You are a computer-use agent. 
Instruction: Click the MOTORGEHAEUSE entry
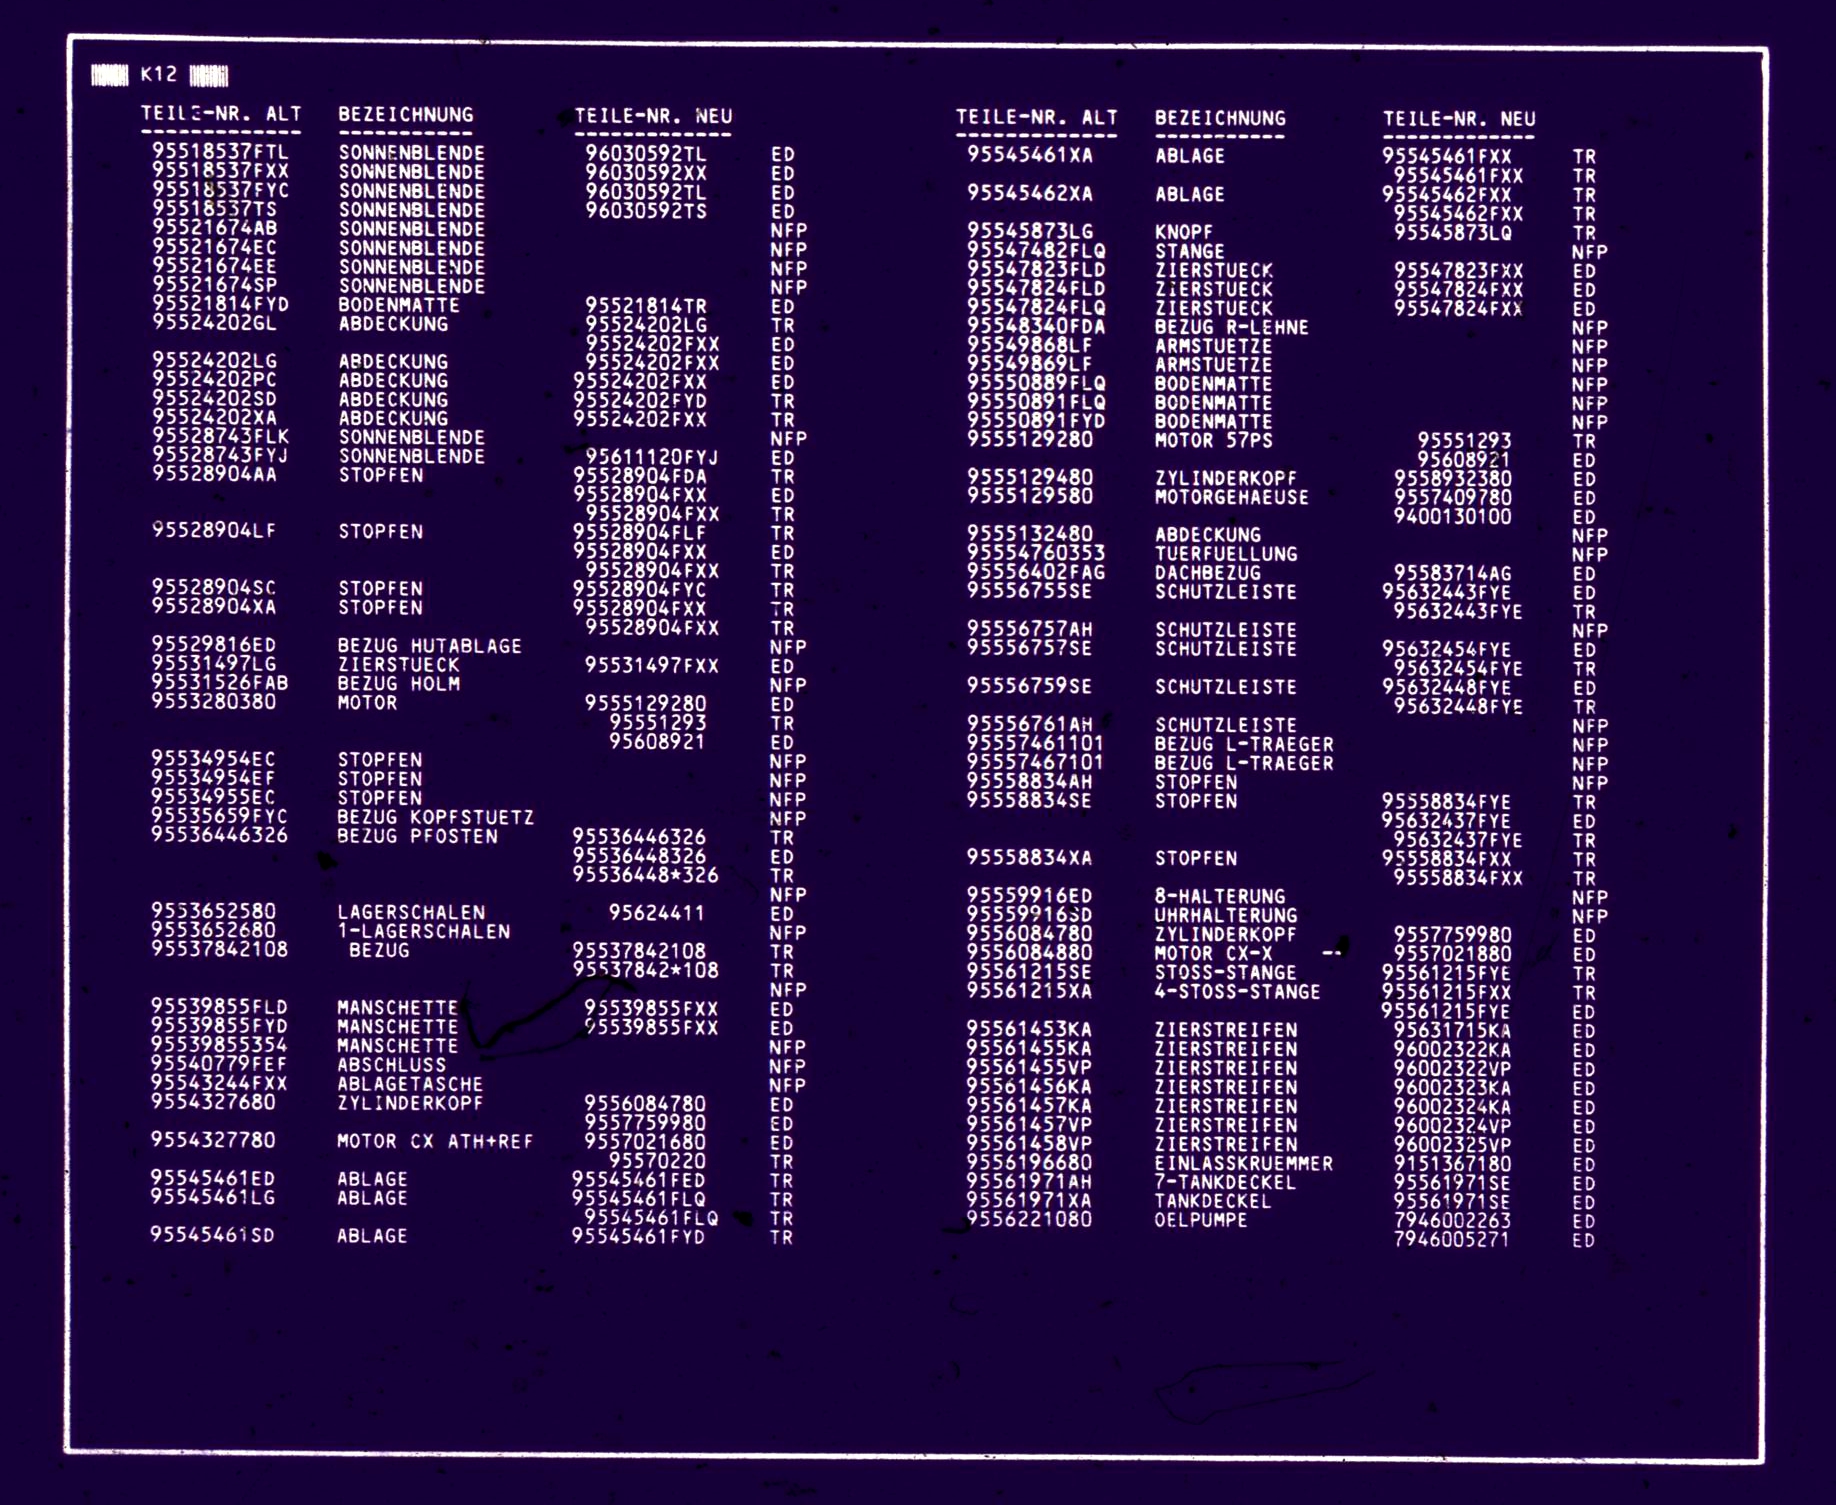point(1231,497)
